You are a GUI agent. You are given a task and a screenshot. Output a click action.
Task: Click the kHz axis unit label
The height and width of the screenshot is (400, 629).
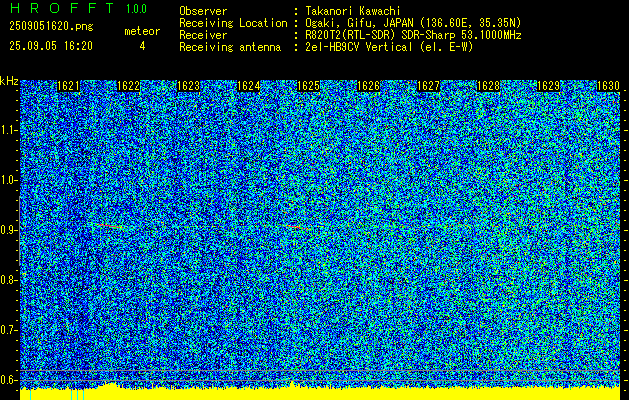[x=9, y=81]
